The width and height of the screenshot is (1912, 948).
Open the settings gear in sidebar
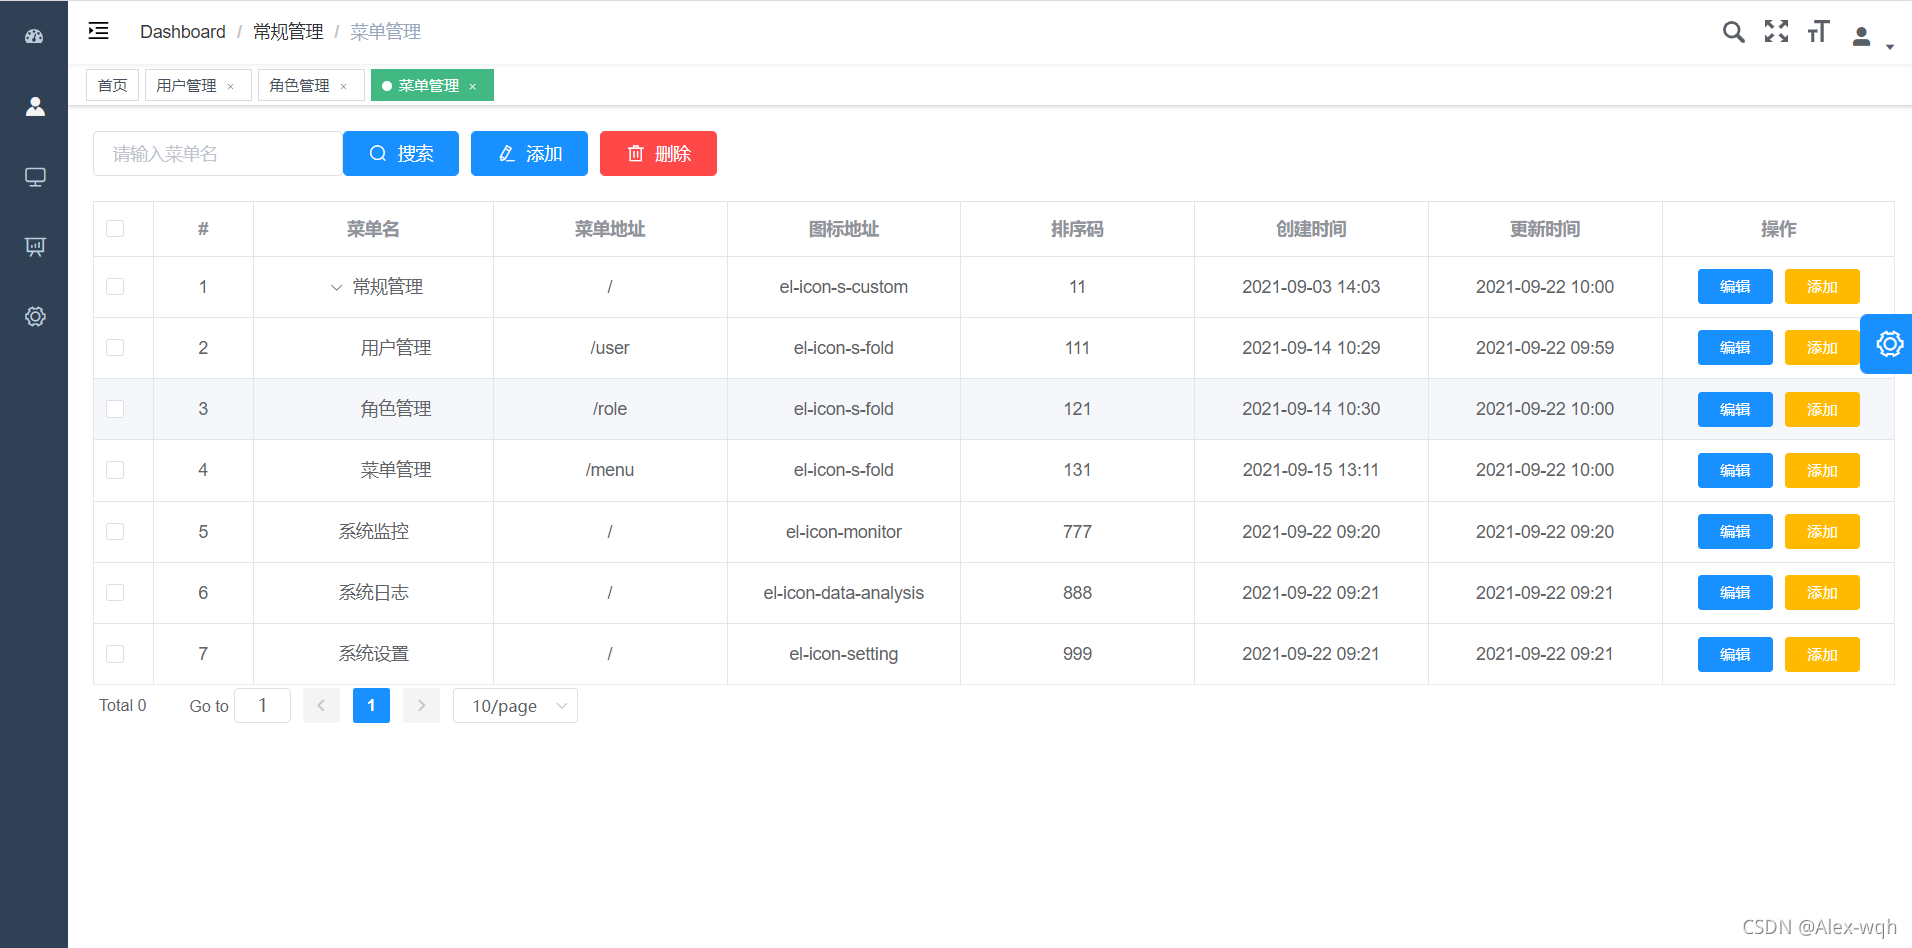pos(35,316)
